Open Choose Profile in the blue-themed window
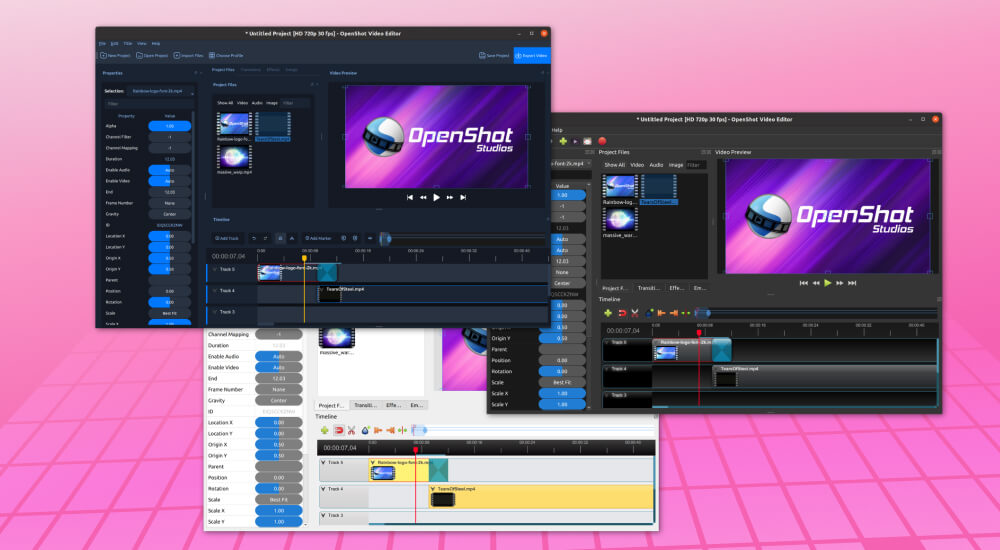This screenshot has height=550, width=1000. point(226,56)
